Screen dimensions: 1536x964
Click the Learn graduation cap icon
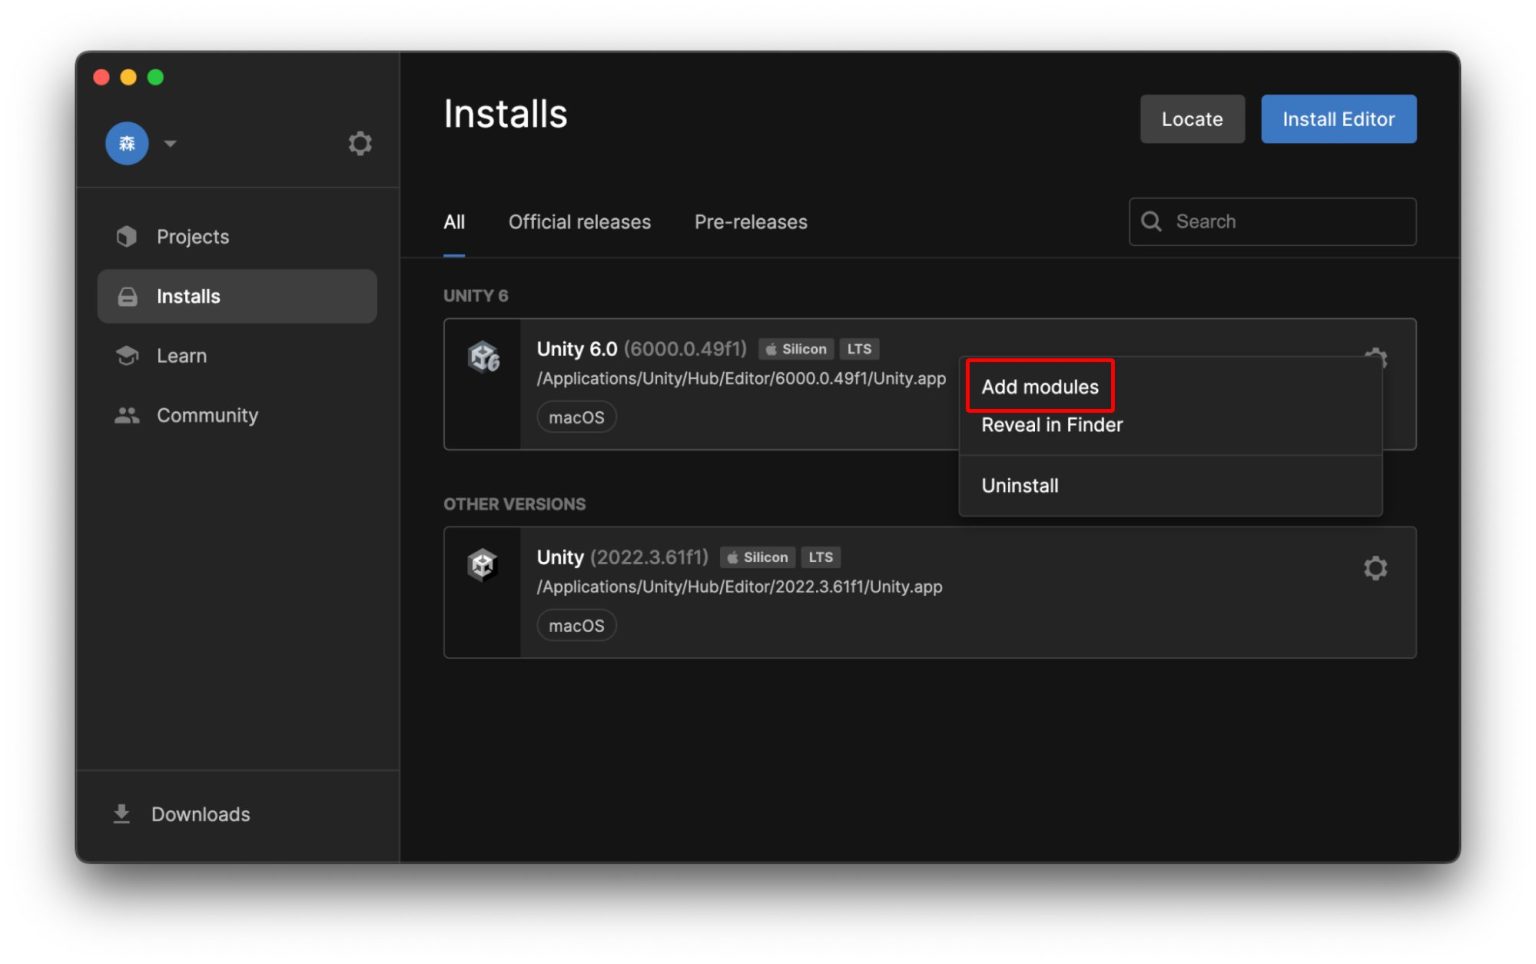click(x=127, y=355)
